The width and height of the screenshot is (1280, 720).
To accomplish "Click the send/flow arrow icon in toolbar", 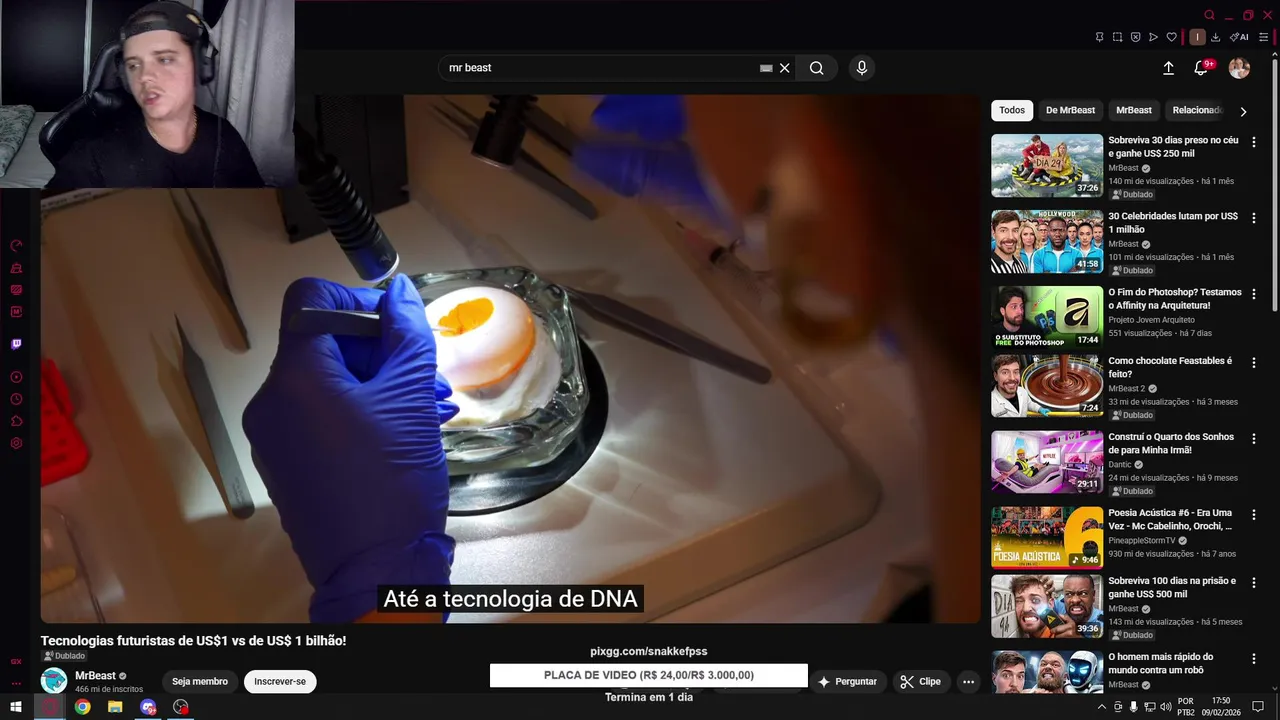I will coord(1153,37).
